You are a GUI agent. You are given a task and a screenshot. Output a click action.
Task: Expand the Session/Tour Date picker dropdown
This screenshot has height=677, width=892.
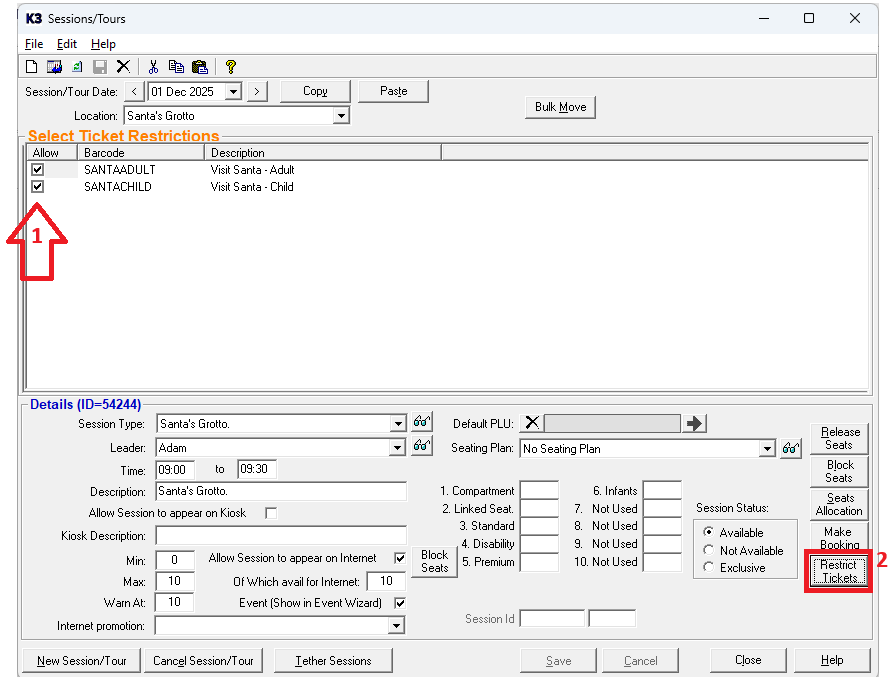click(x=233, y=91)
